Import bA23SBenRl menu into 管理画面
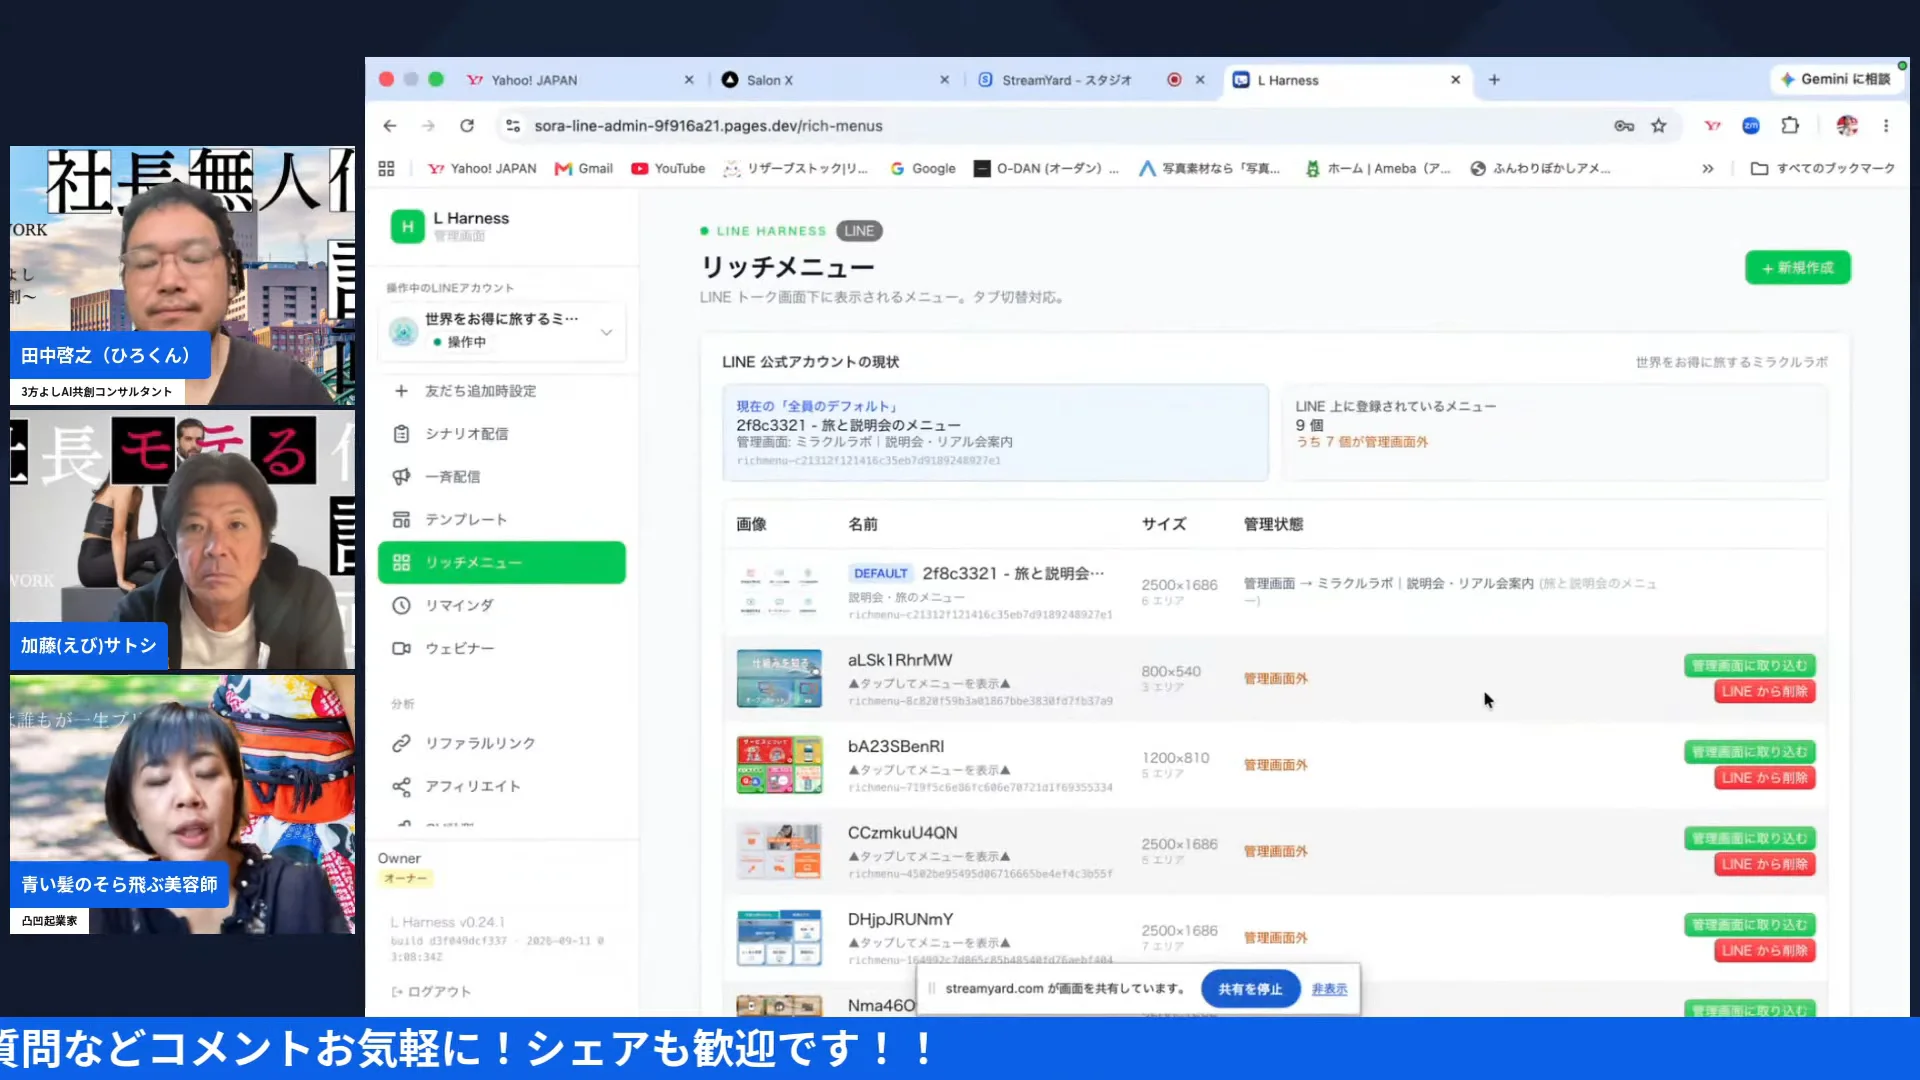 pos(1750,752)
